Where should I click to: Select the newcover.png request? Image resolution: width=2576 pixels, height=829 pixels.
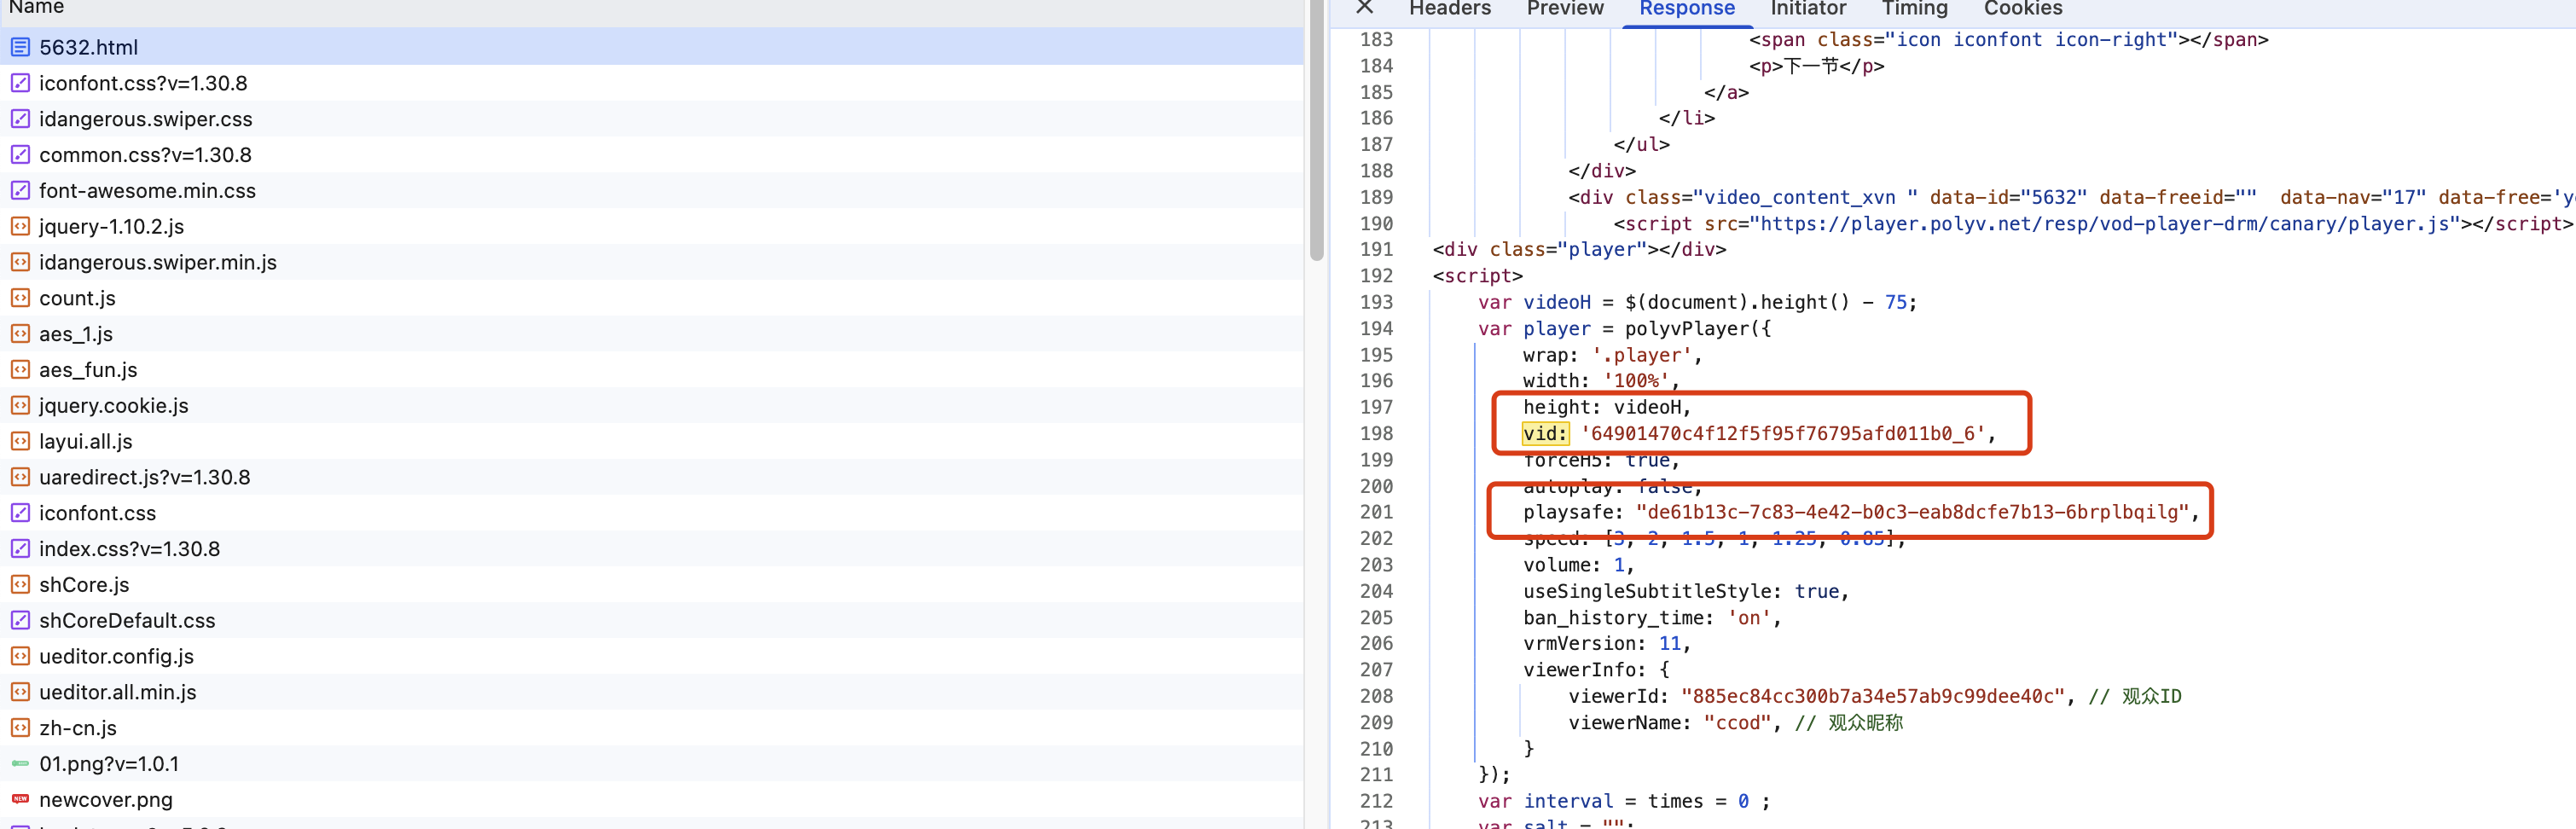pos(652,799)
